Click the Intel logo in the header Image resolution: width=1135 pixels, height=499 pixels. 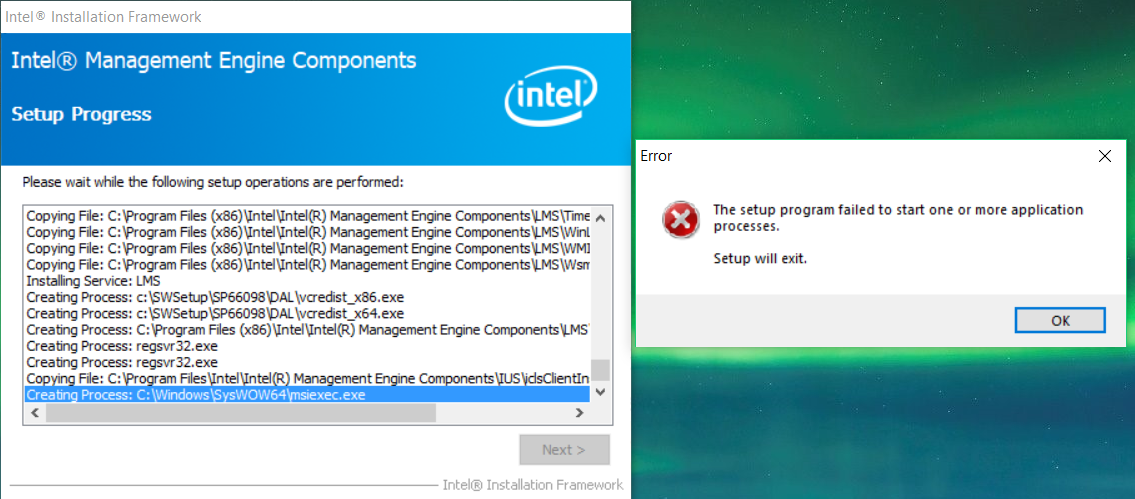[551, 100]
